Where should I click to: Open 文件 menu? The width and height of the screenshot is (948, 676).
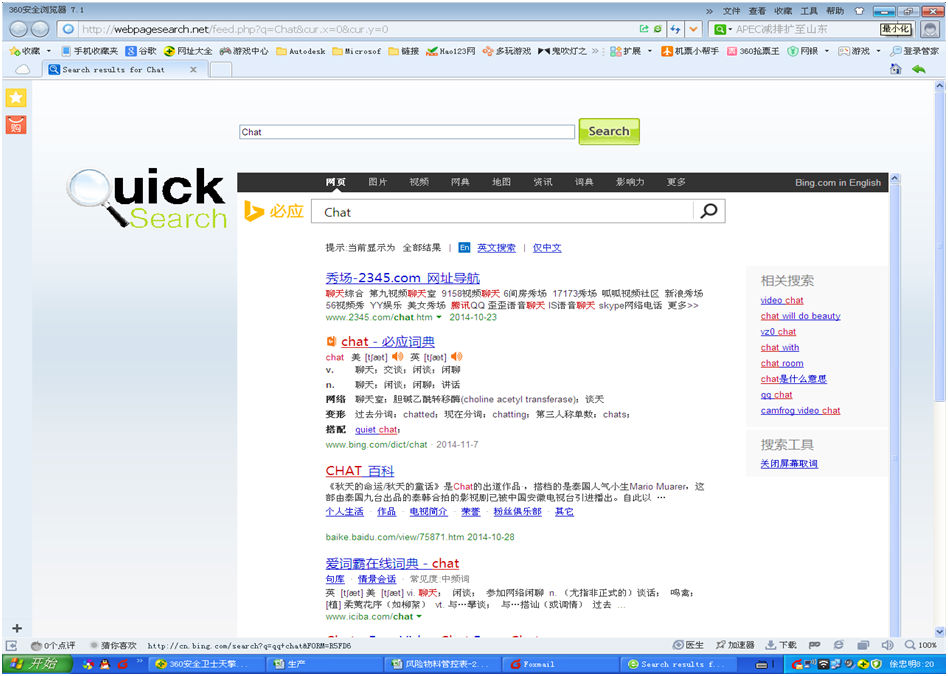pos(731,11)
